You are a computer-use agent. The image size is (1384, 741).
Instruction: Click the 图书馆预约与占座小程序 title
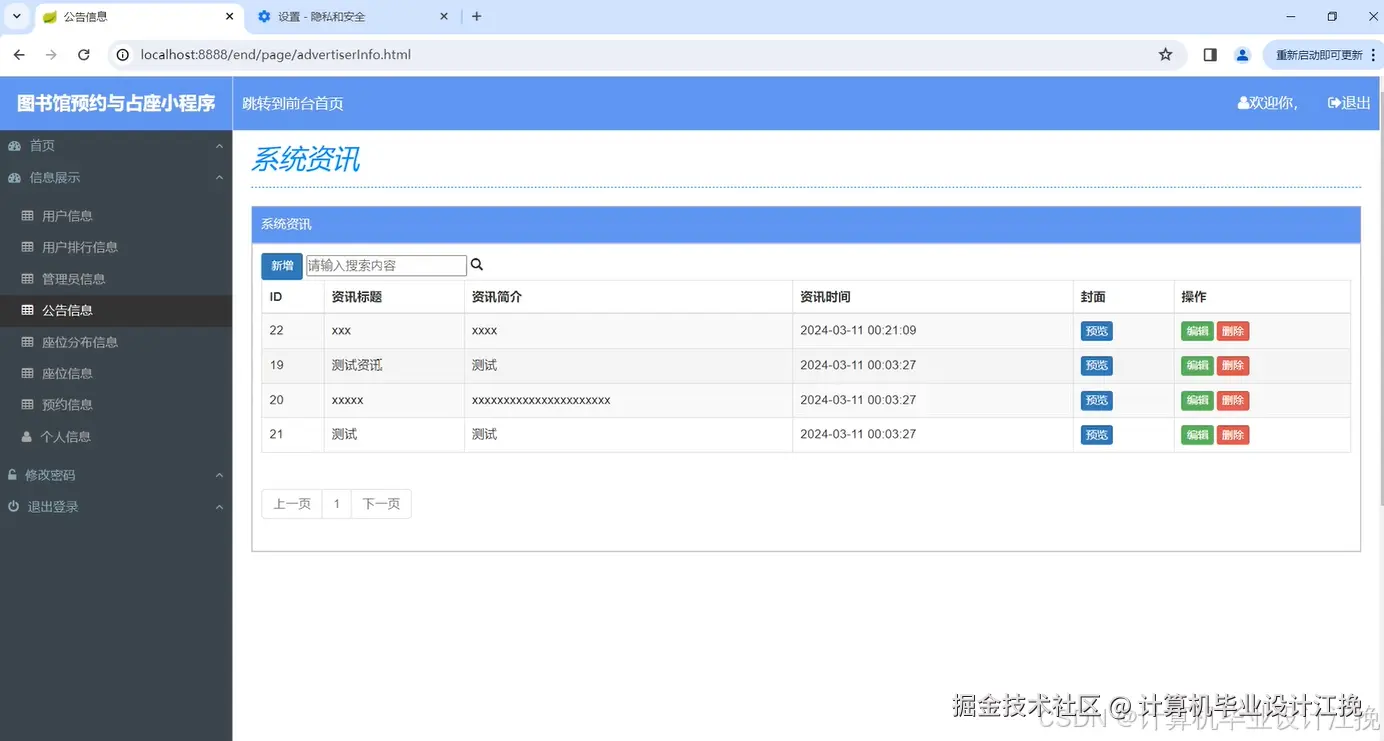pyautogui.click(x=116, y=103)
